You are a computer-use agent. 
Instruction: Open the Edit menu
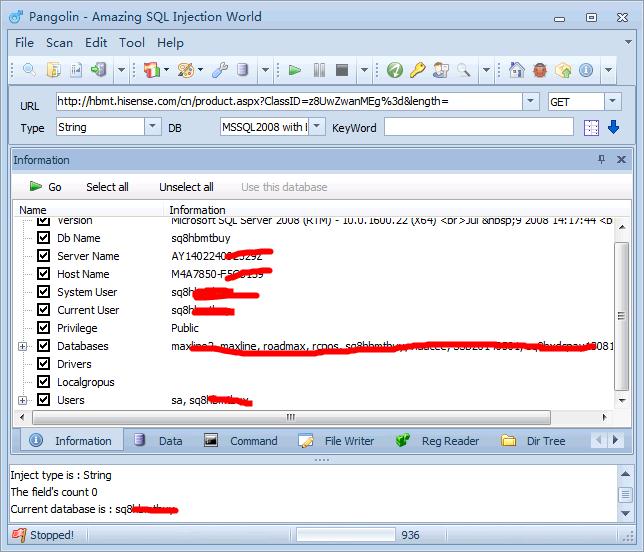coord(96,43)
